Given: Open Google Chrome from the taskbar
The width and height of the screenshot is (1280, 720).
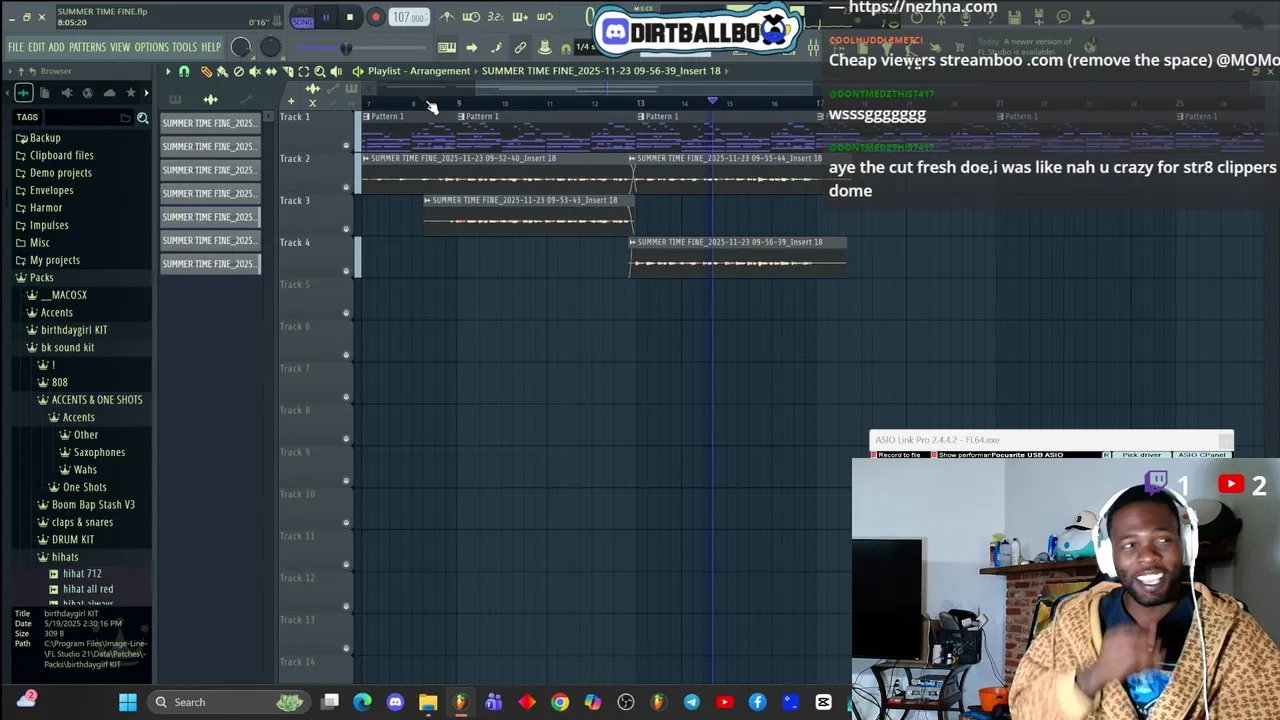Looking at the screenshot, I should coord(560,702).
